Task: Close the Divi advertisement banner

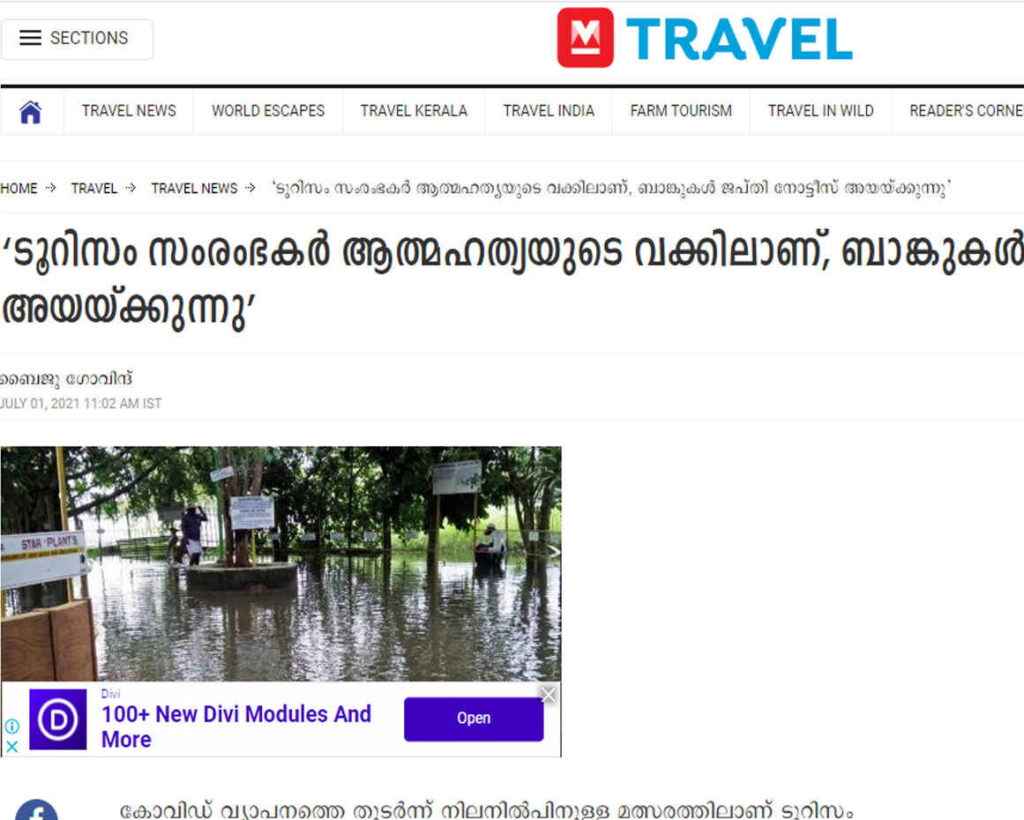Action: 549,695
